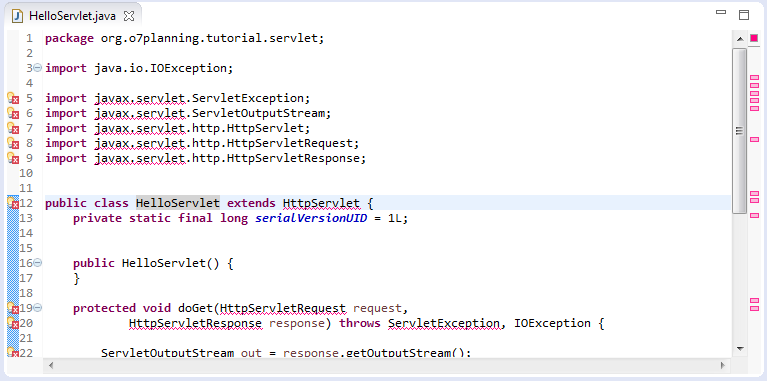
Task: Click error quick-fix marker on line 6
Action: click(x=13, y=113)
